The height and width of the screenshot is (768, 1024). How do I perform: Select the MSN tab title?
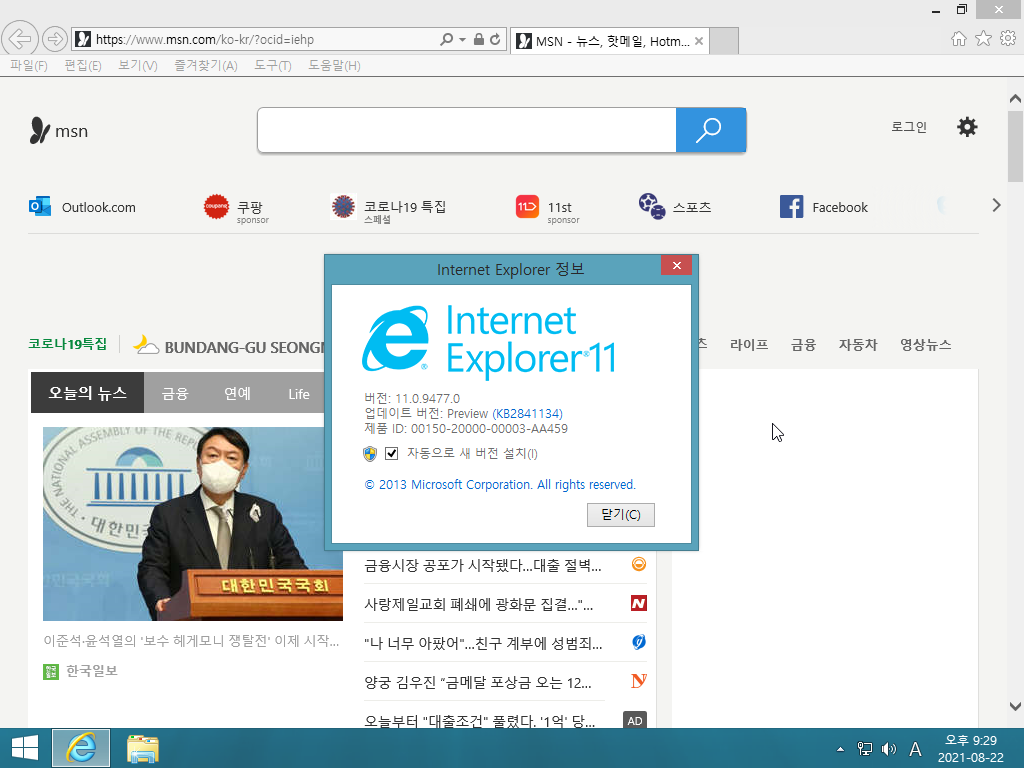tap(612, 41)
